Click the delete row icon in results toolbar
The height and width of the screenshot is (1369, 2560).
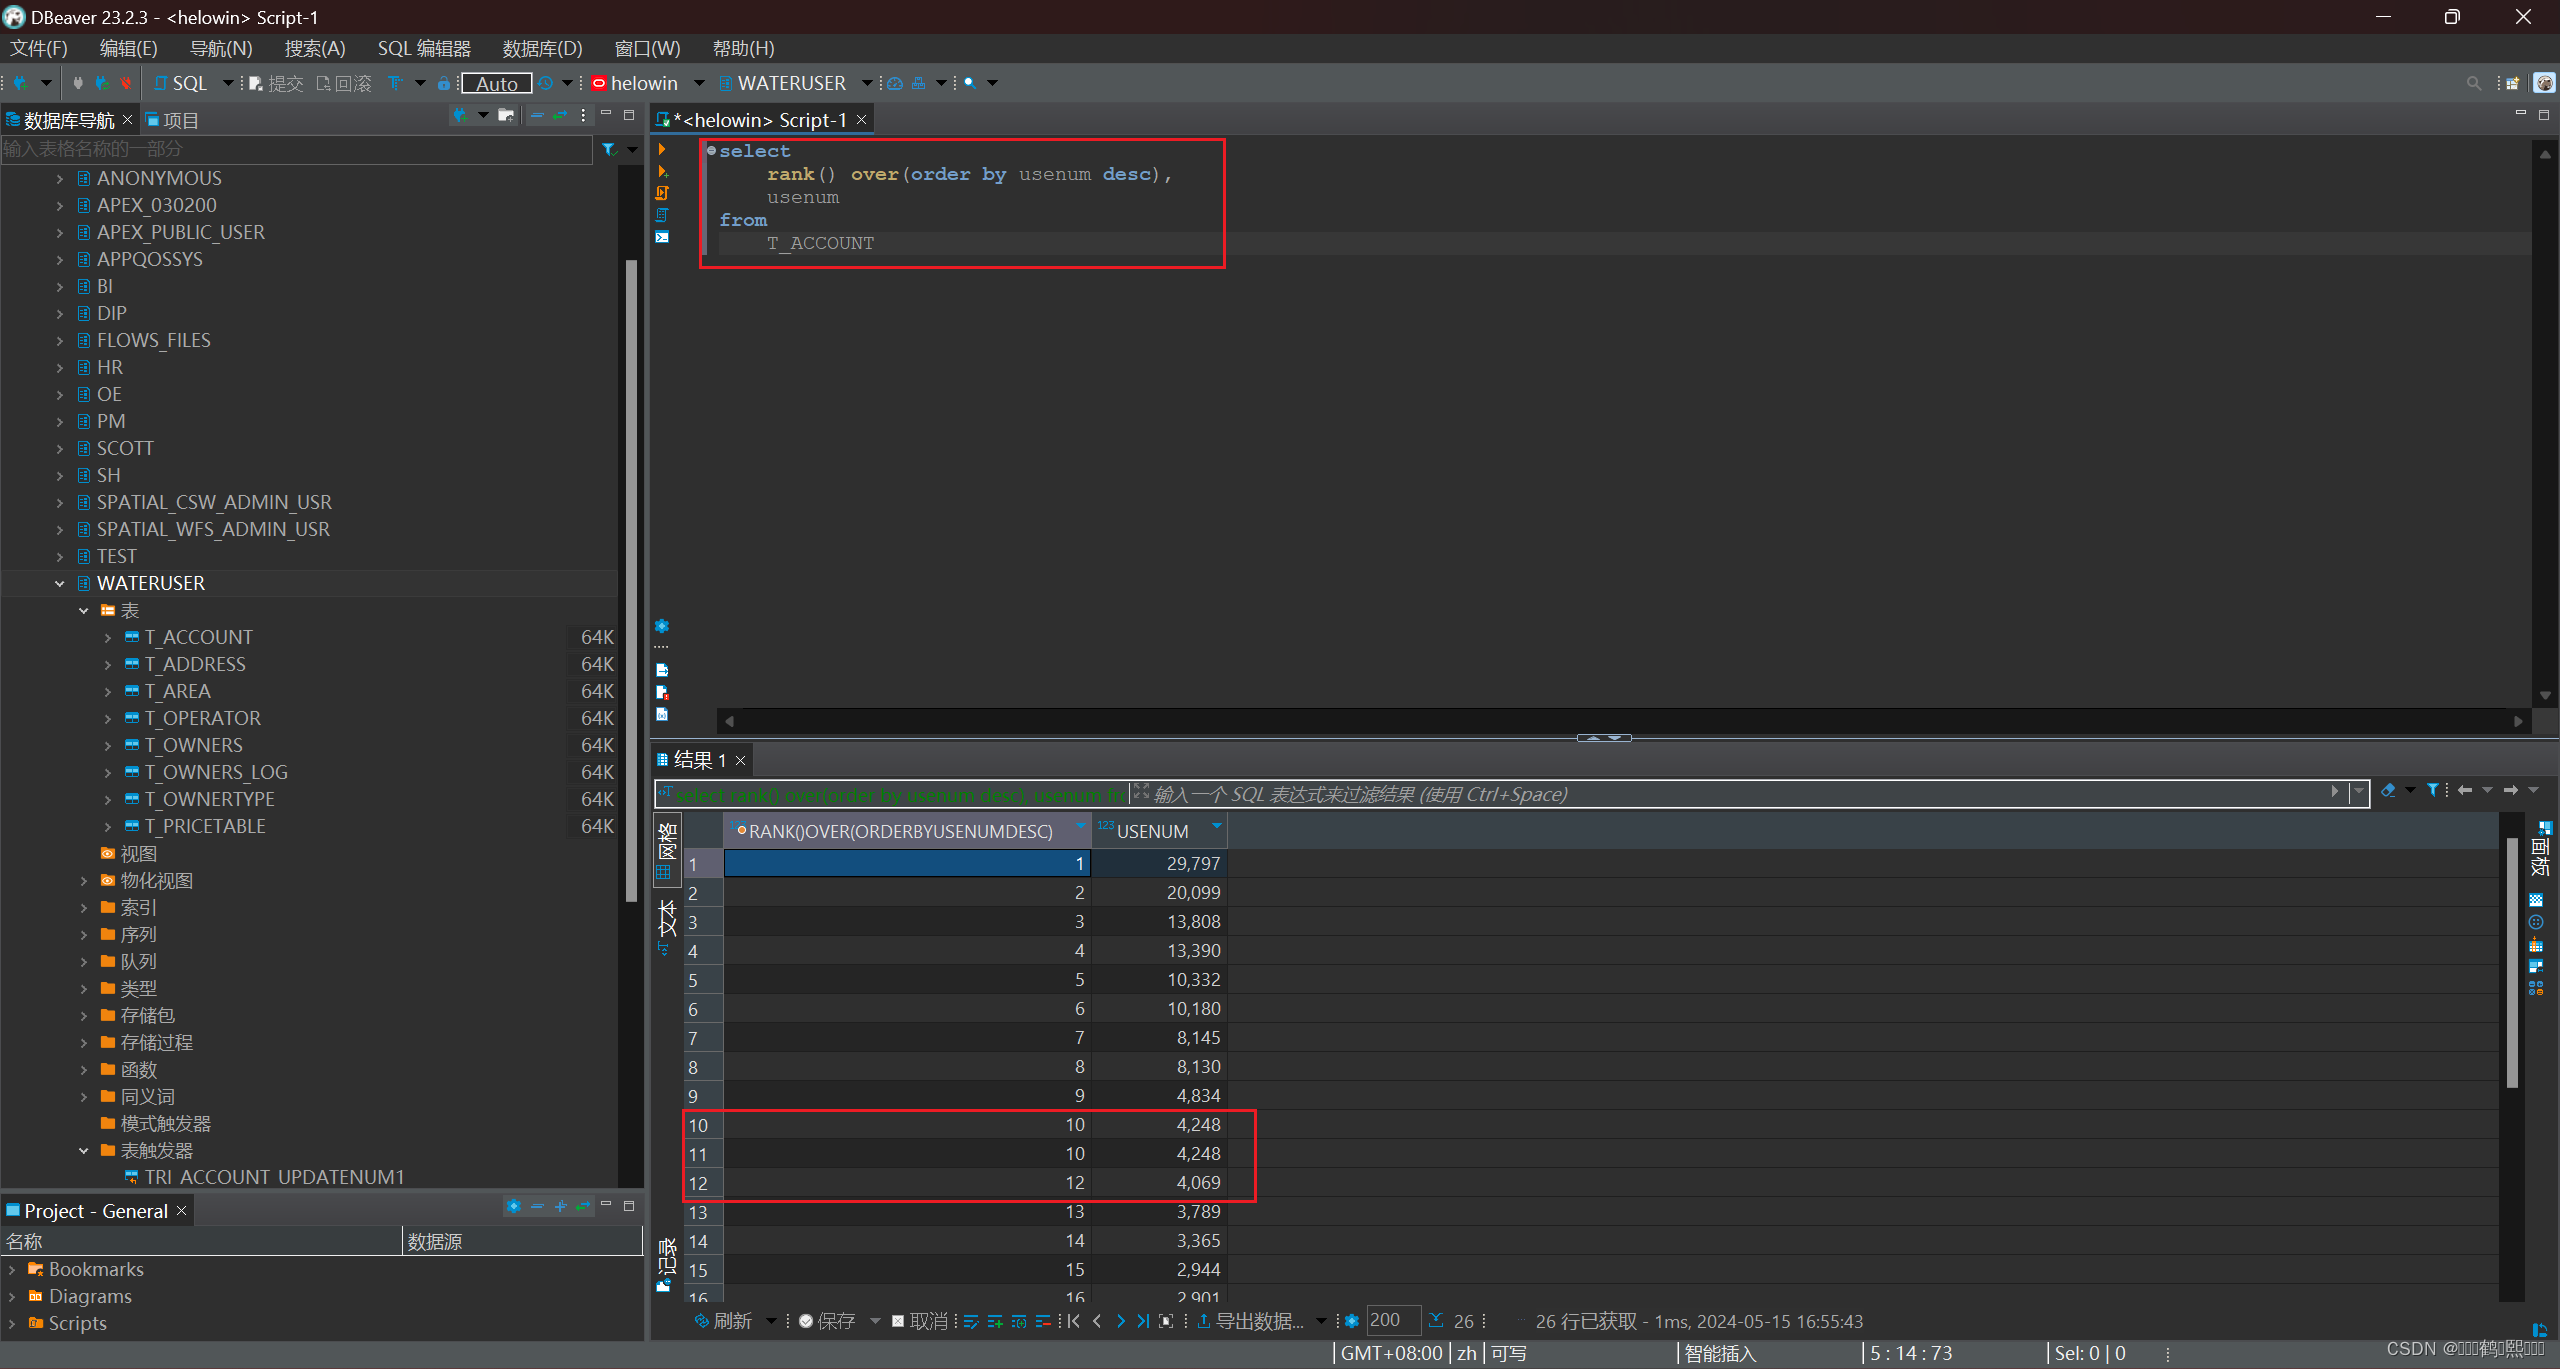click(1043, 1322)
